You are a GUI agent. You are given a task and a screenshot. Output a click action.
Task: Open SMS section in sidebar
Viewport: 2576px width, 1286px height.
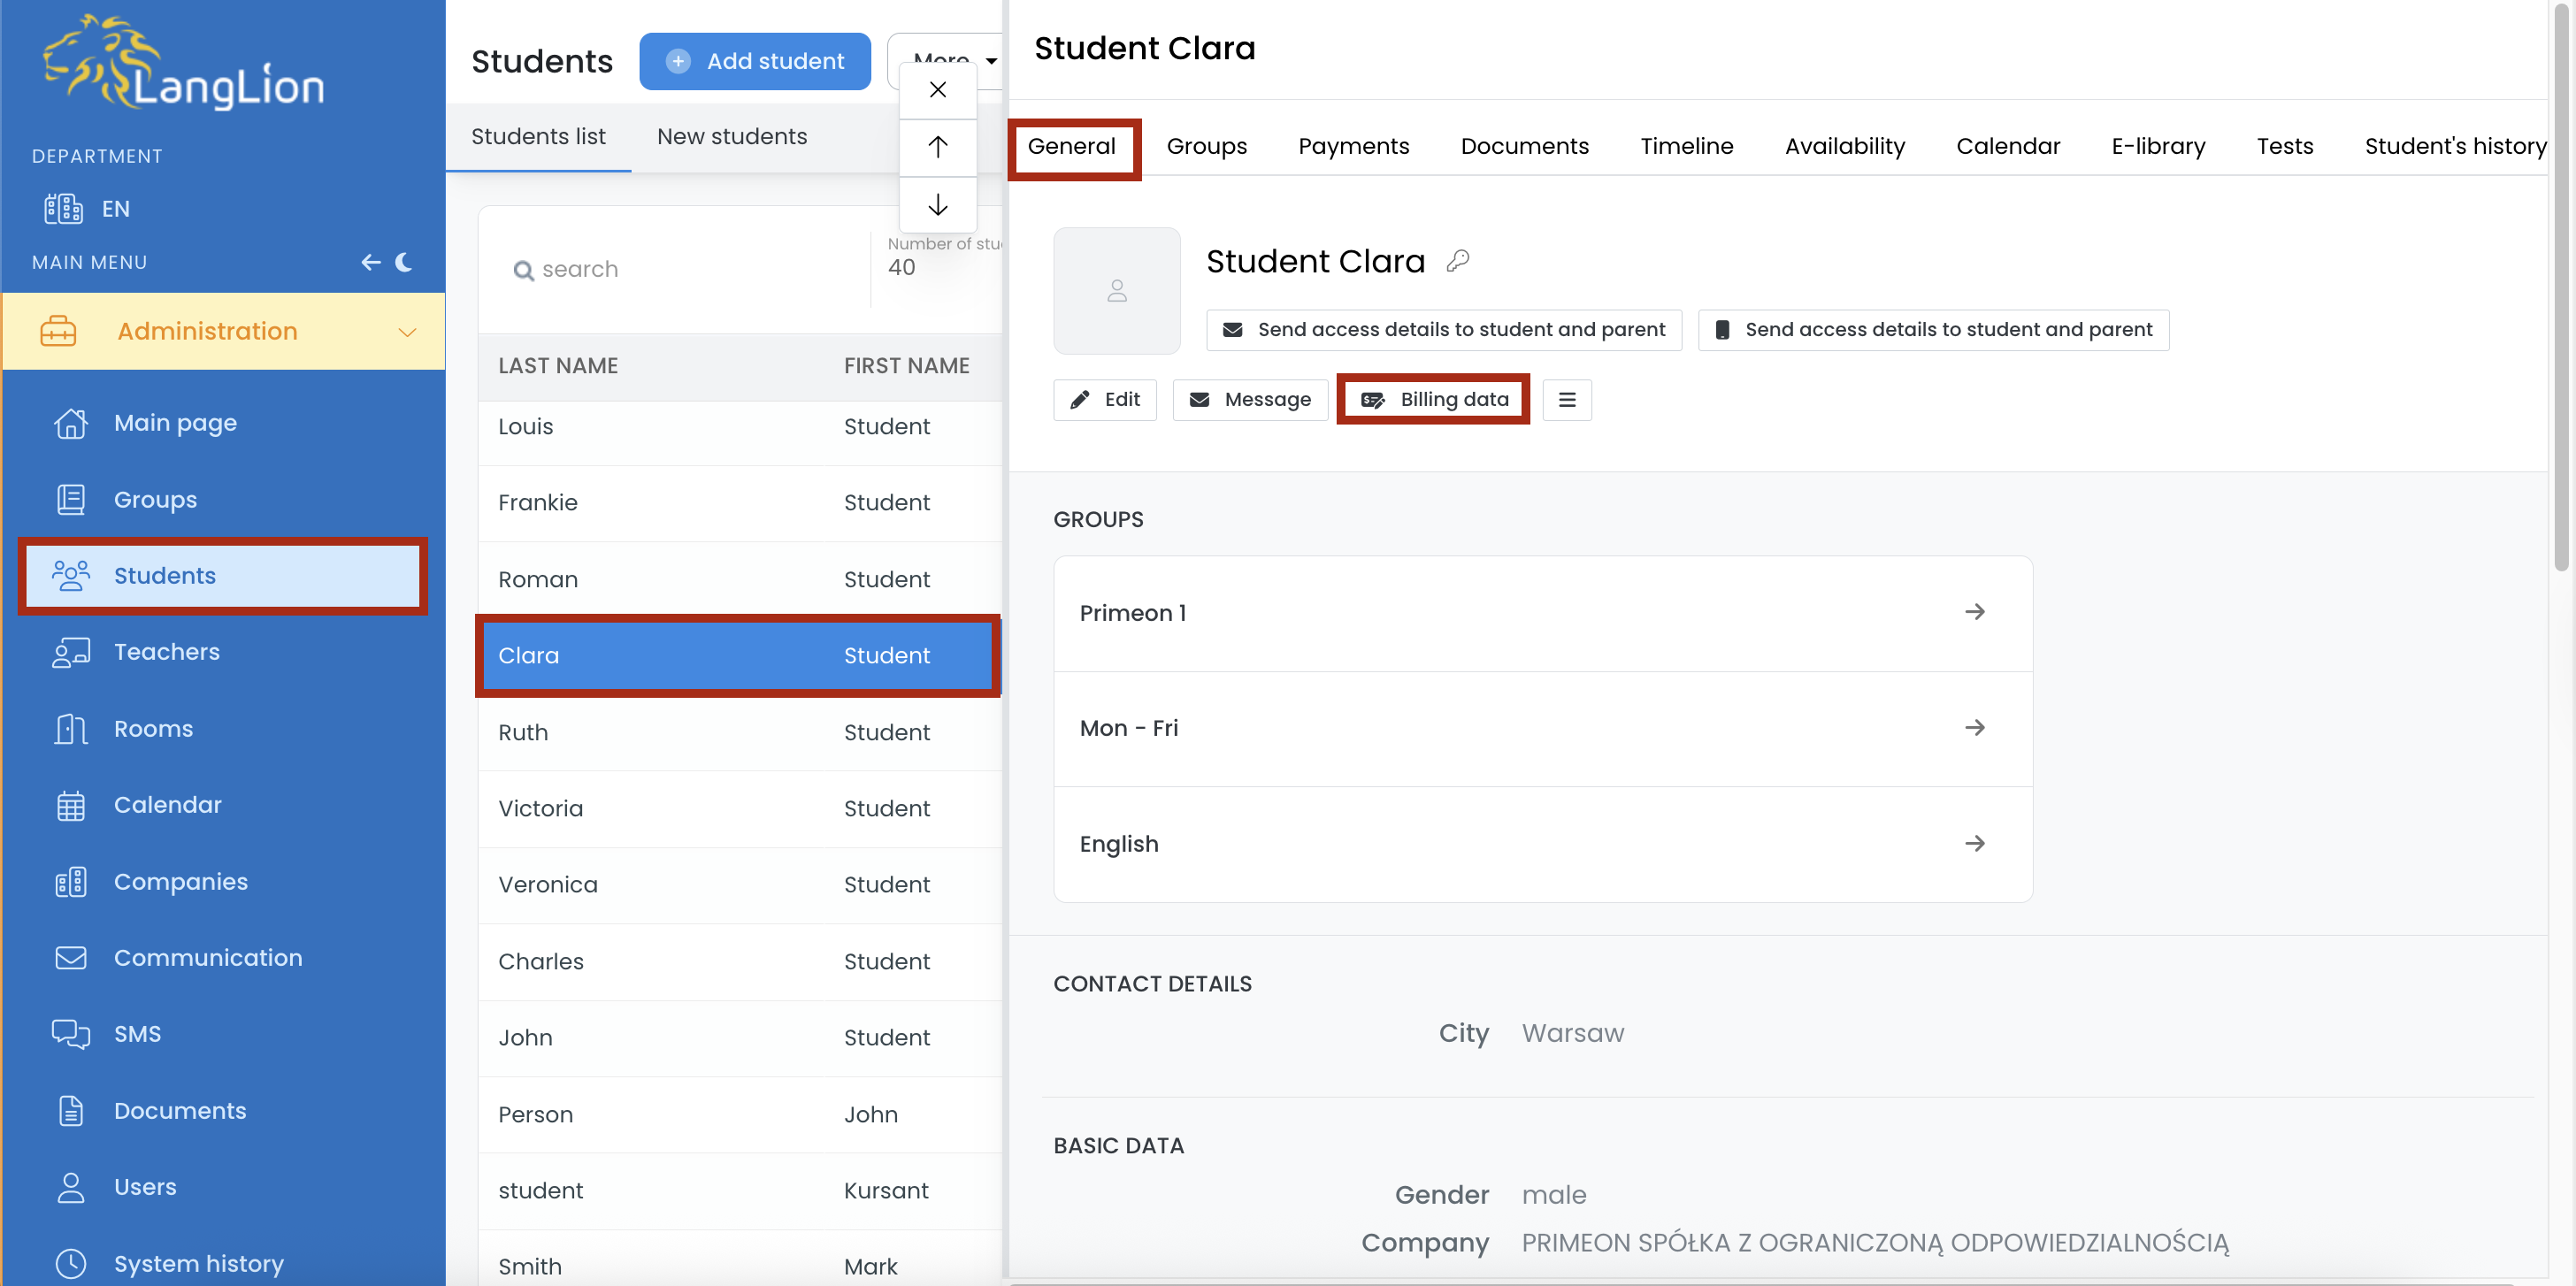point(137,1033)
